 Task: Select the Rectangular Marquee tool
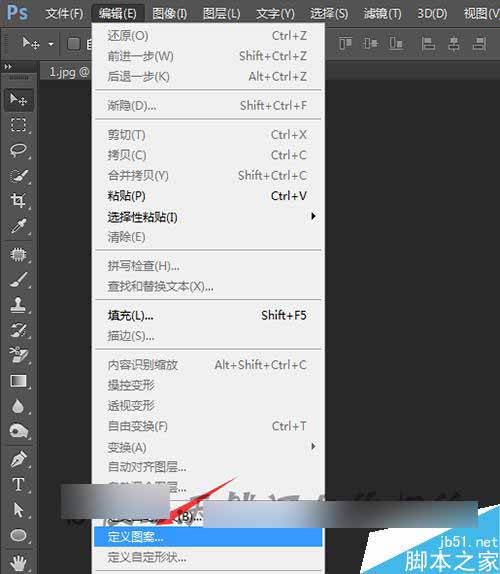(18, 124)
